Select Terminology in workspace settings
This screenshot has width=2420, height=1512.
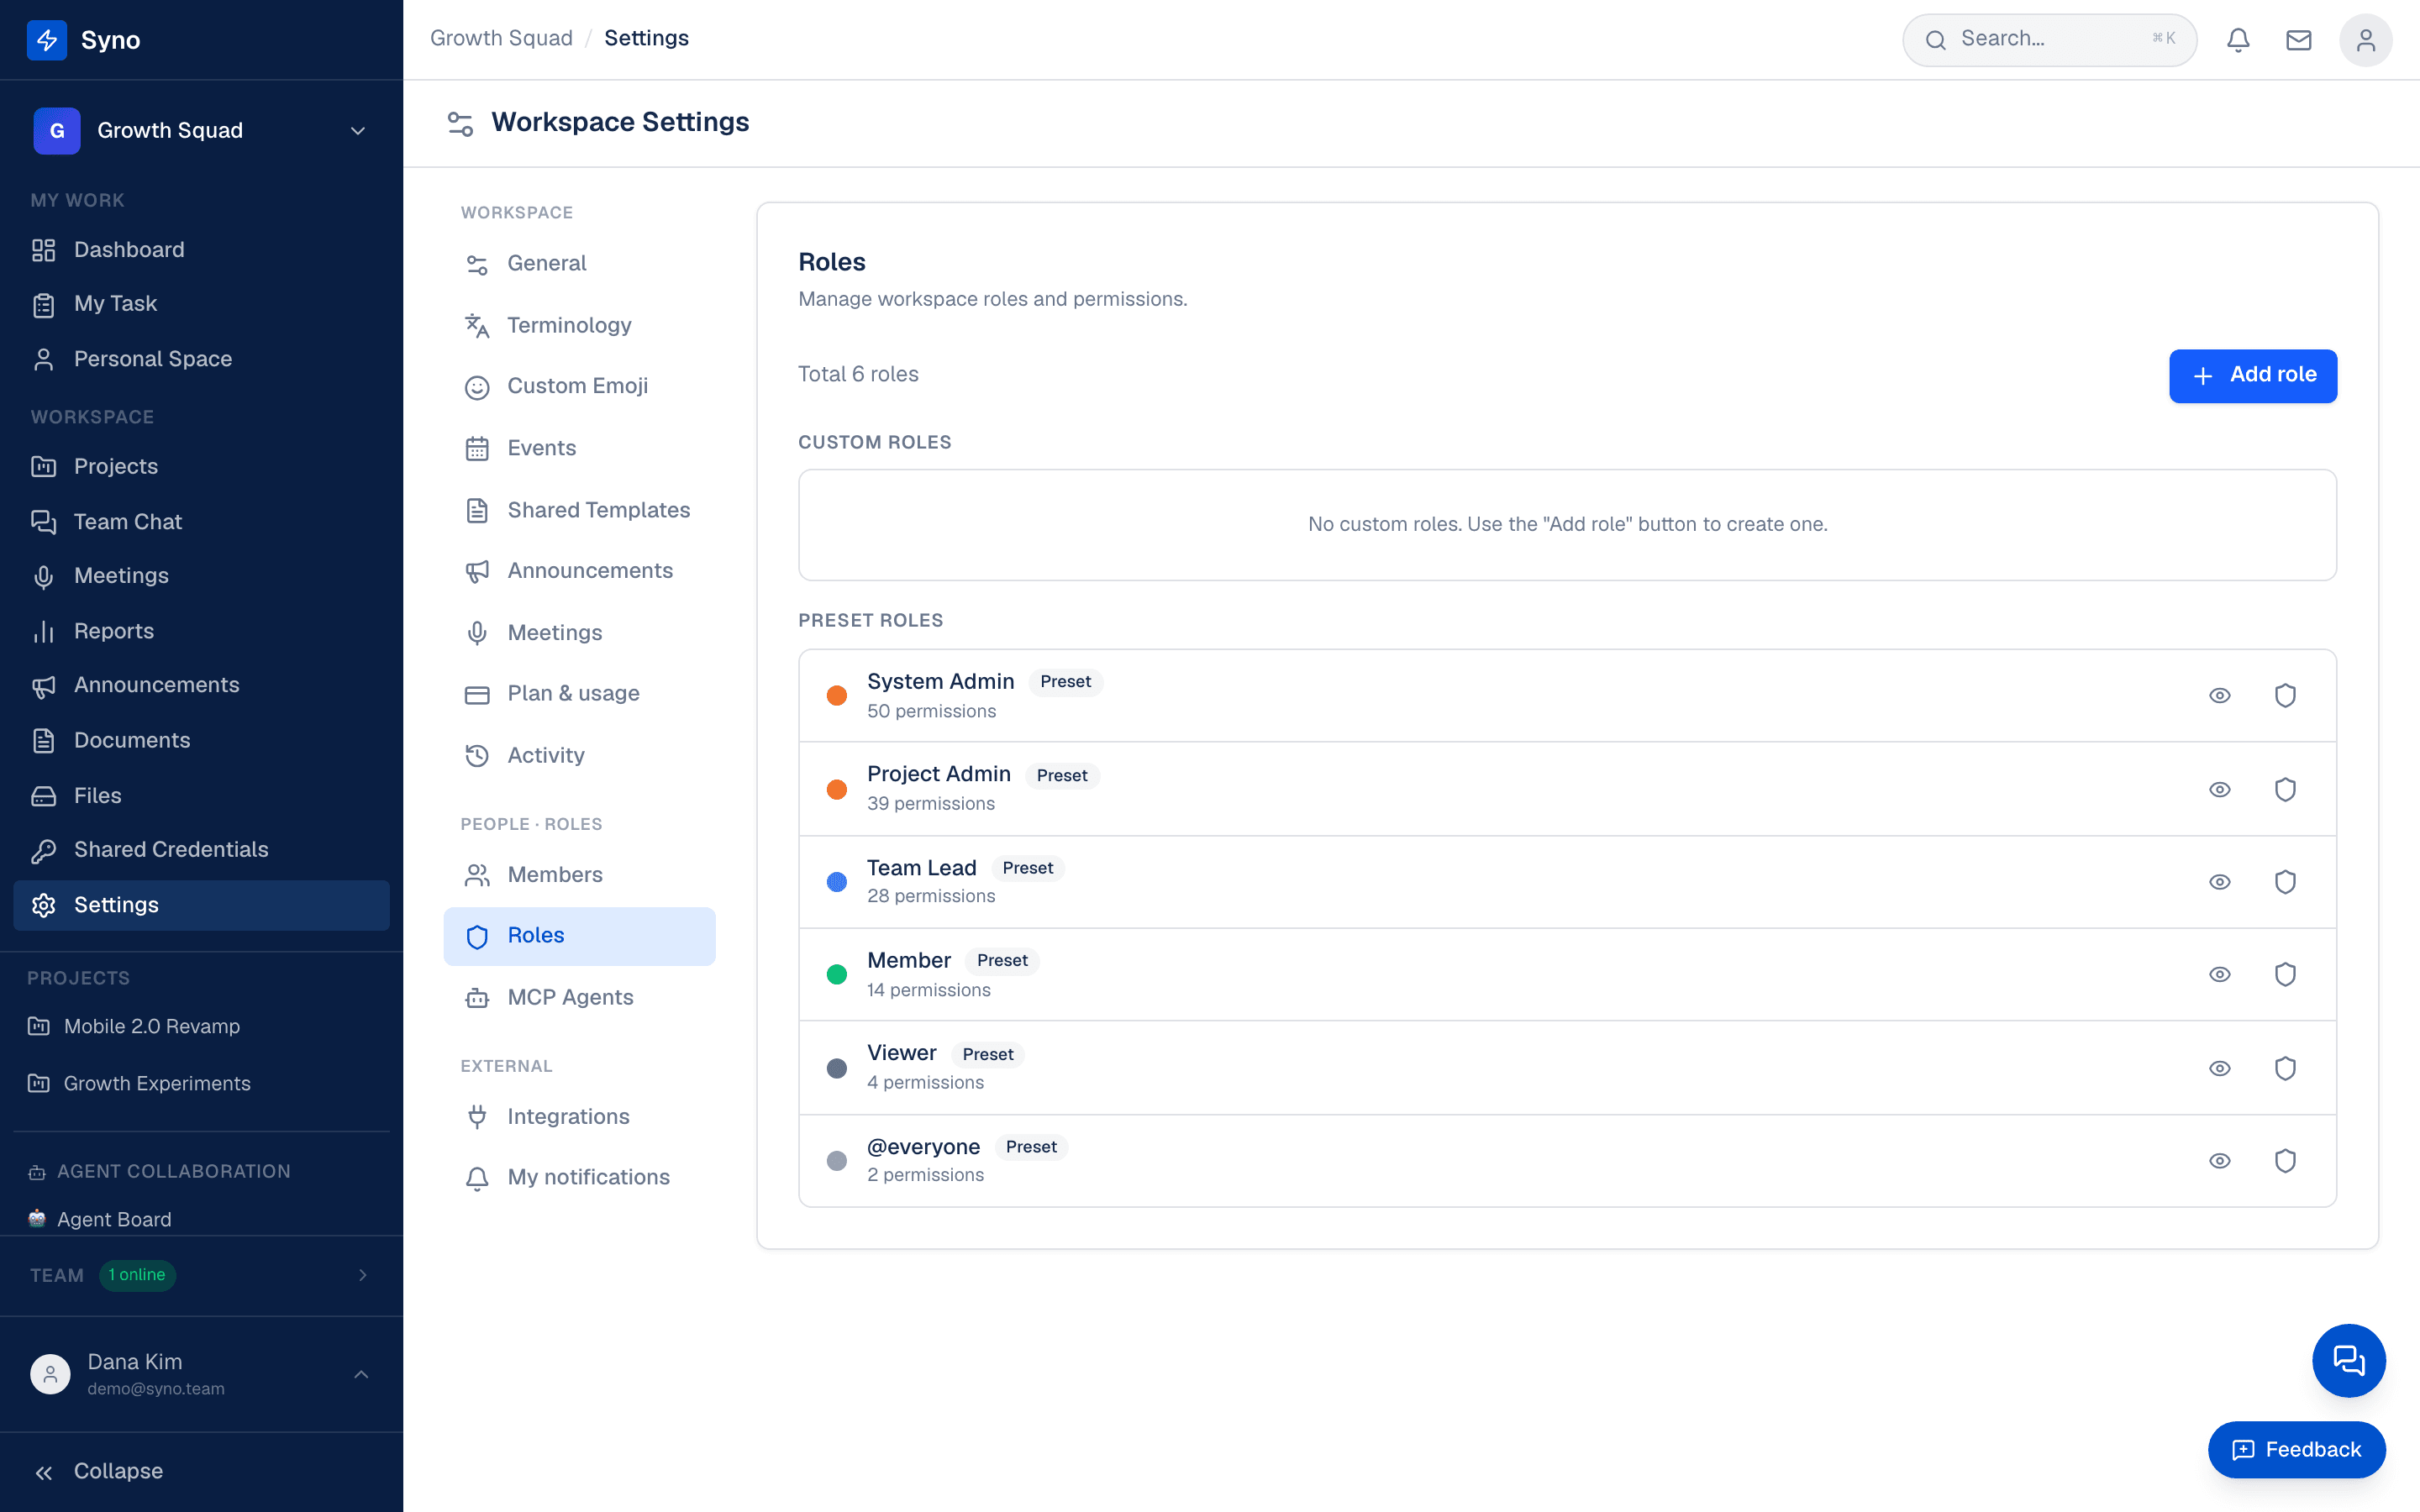click(579, 325)
